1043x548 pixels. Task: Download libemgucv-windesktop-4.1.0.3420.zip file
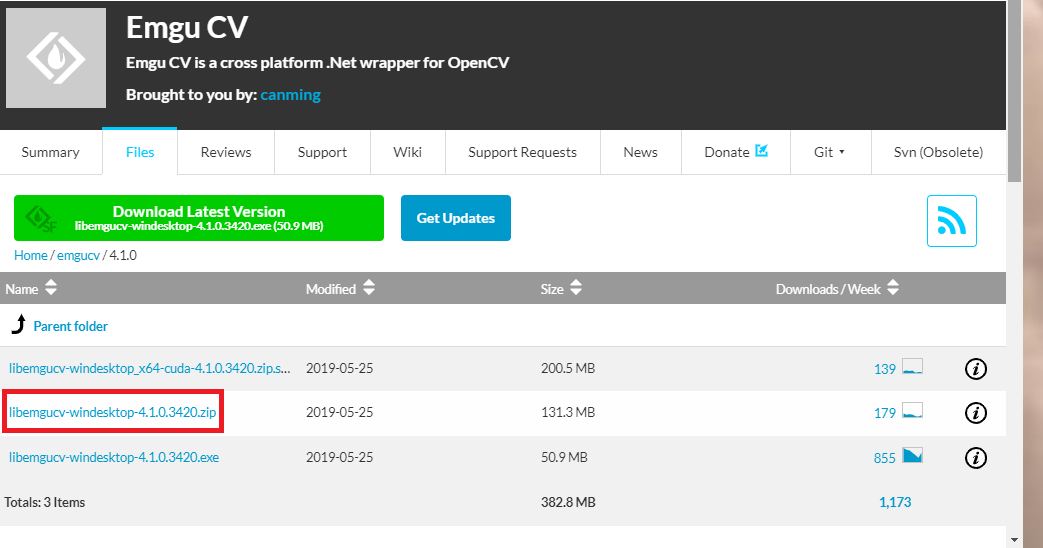click(x=112, y=412)
